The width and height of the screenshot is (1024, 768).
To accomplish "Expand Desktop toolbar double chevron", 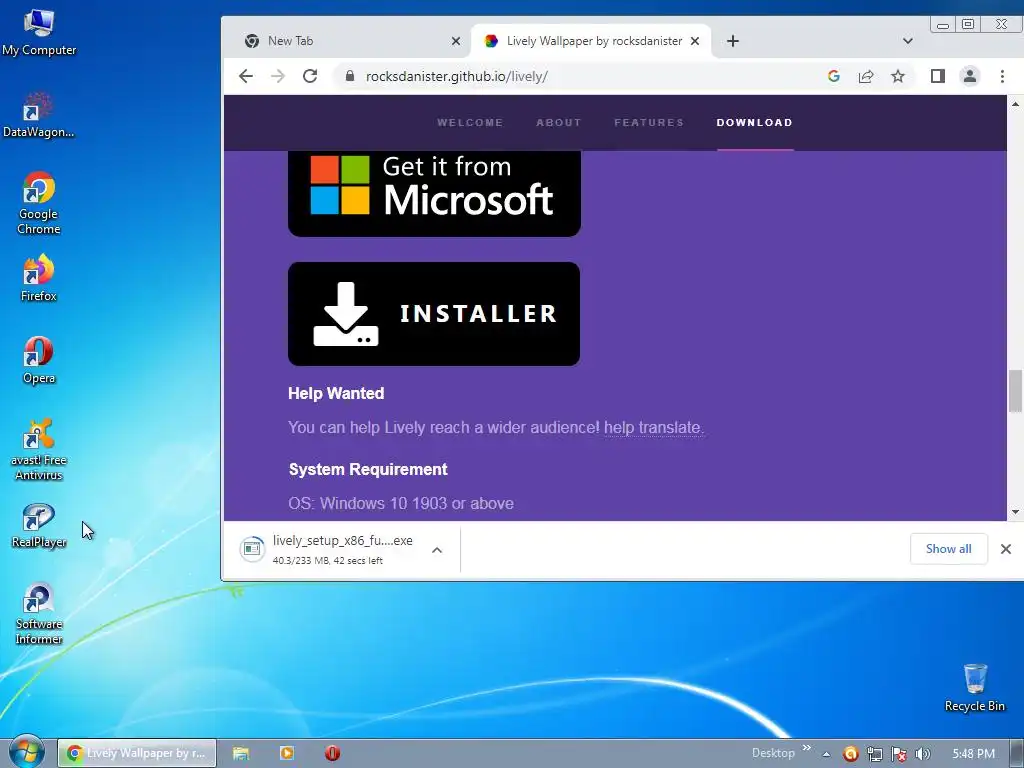I will 807,748.
